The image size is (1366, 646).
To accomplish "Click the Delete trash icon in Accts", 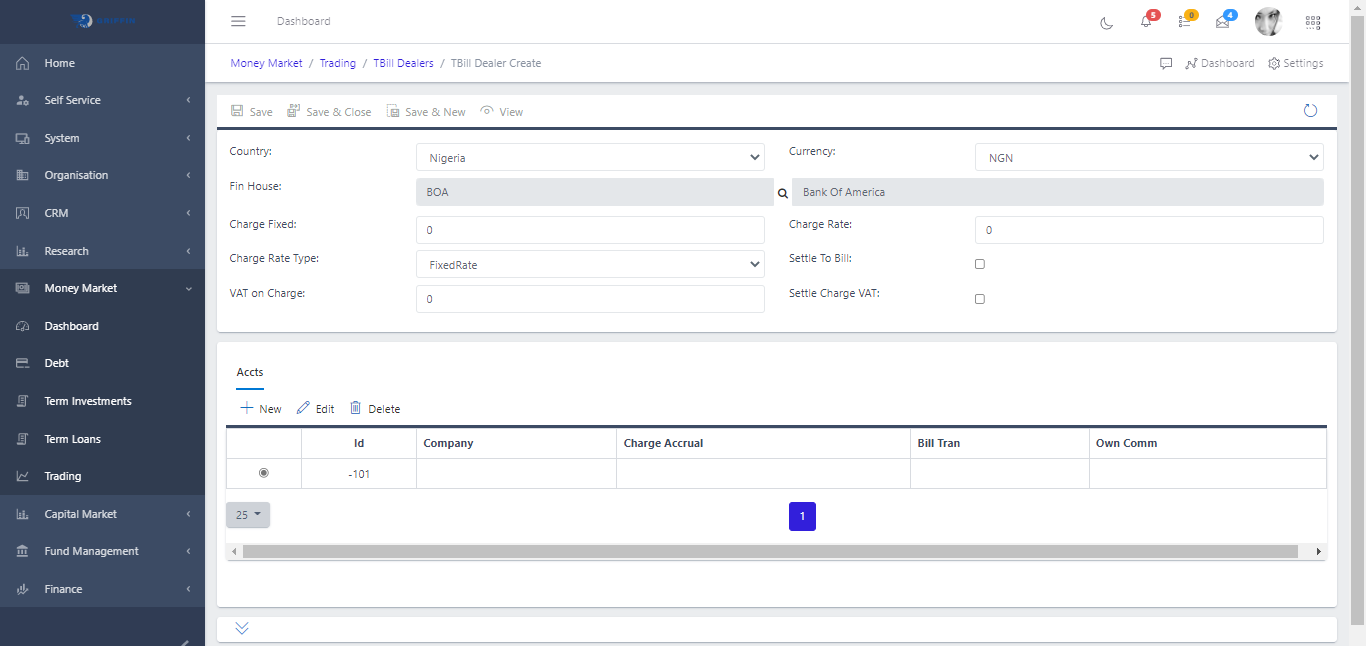I will pos(355,408).
